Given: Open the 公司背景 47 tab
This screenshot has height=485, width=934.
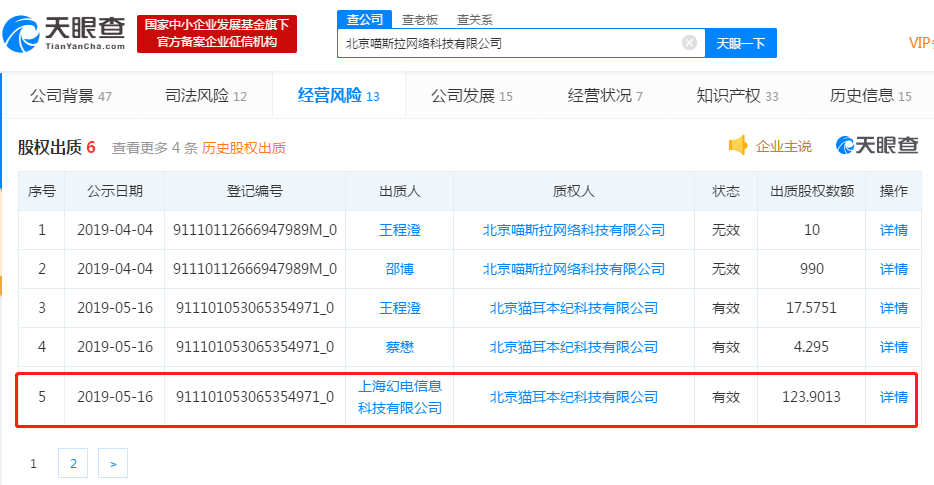Looking at the screenshot, I should 71,96.
